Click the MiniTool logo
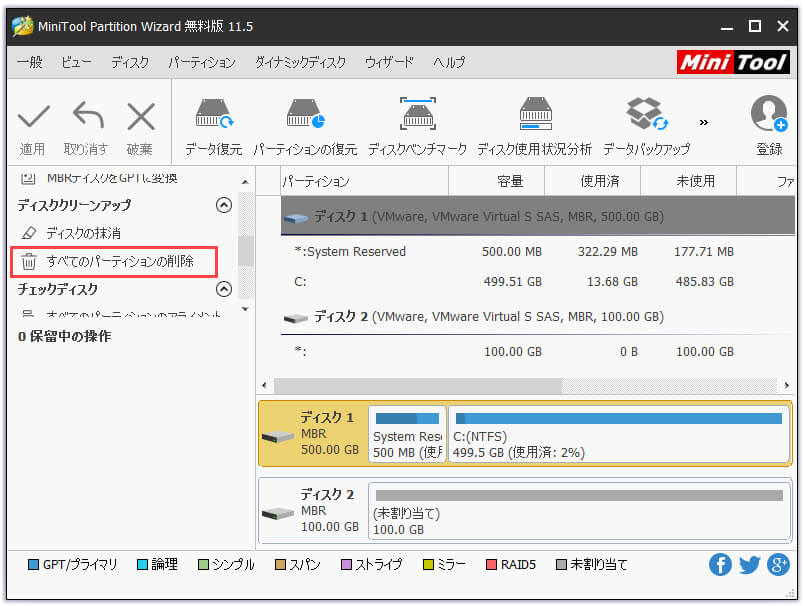805x606 pixels. click(733, 63)
